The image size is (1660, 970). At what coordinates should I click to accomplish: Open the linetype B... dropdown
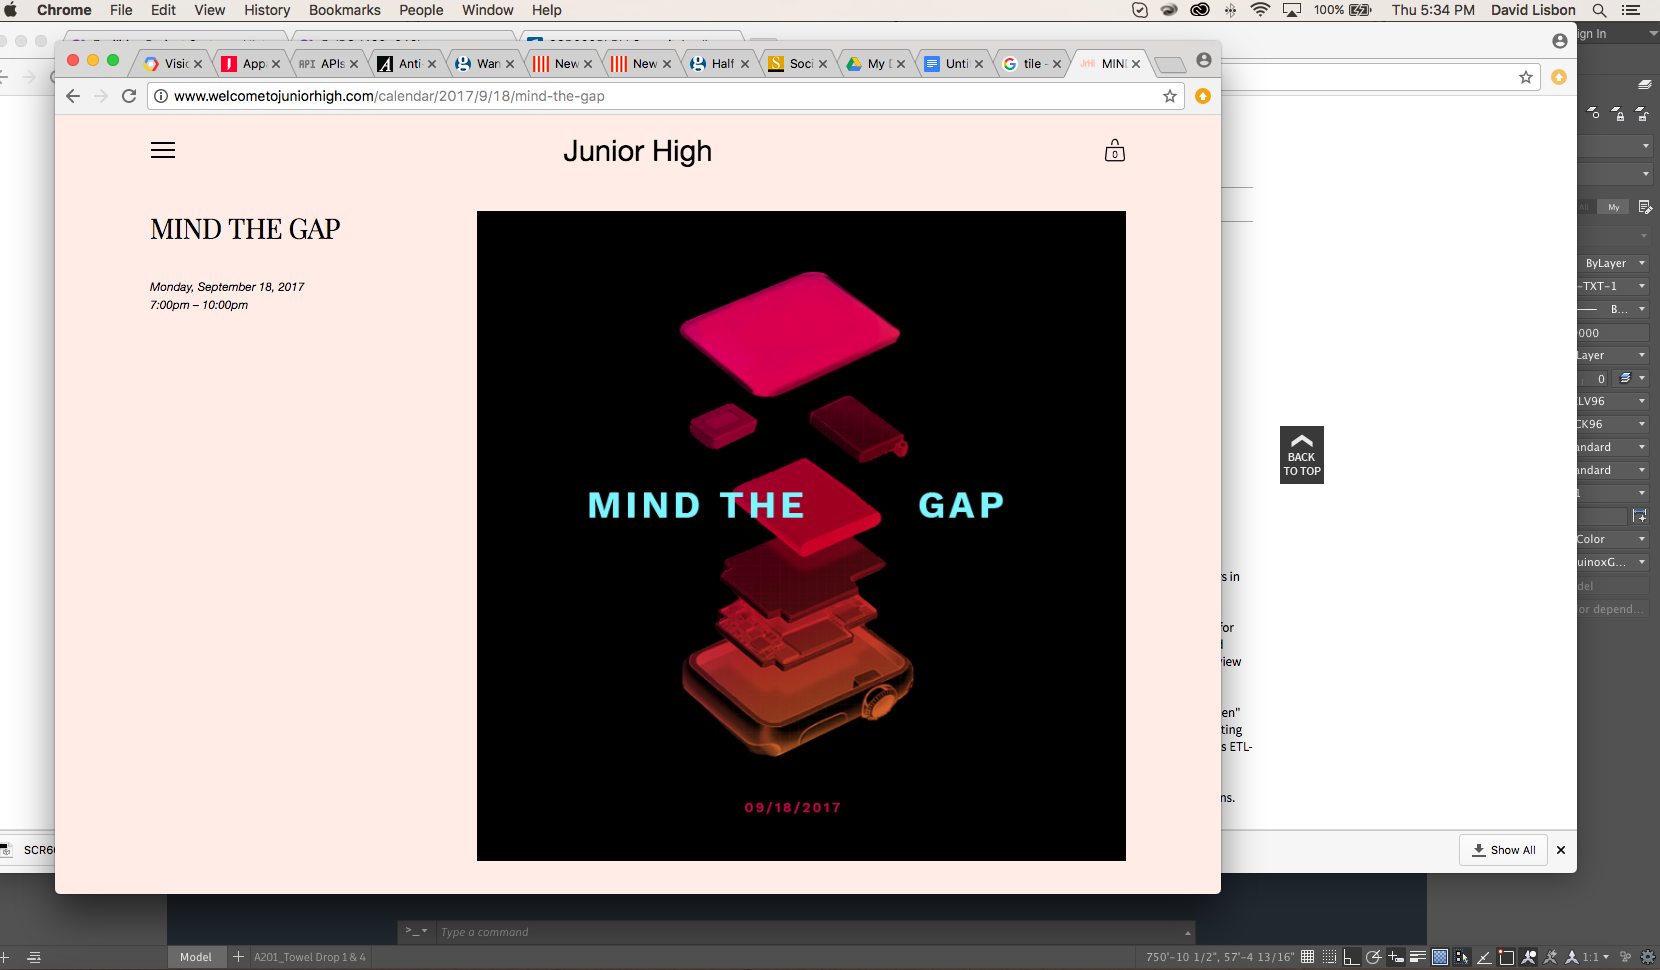click(x=1614, y=309)
